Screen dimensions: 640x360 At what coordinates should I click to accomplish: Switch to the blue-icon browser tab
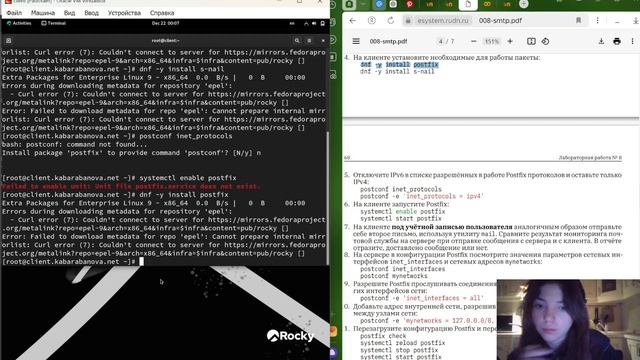pos(379,4)
